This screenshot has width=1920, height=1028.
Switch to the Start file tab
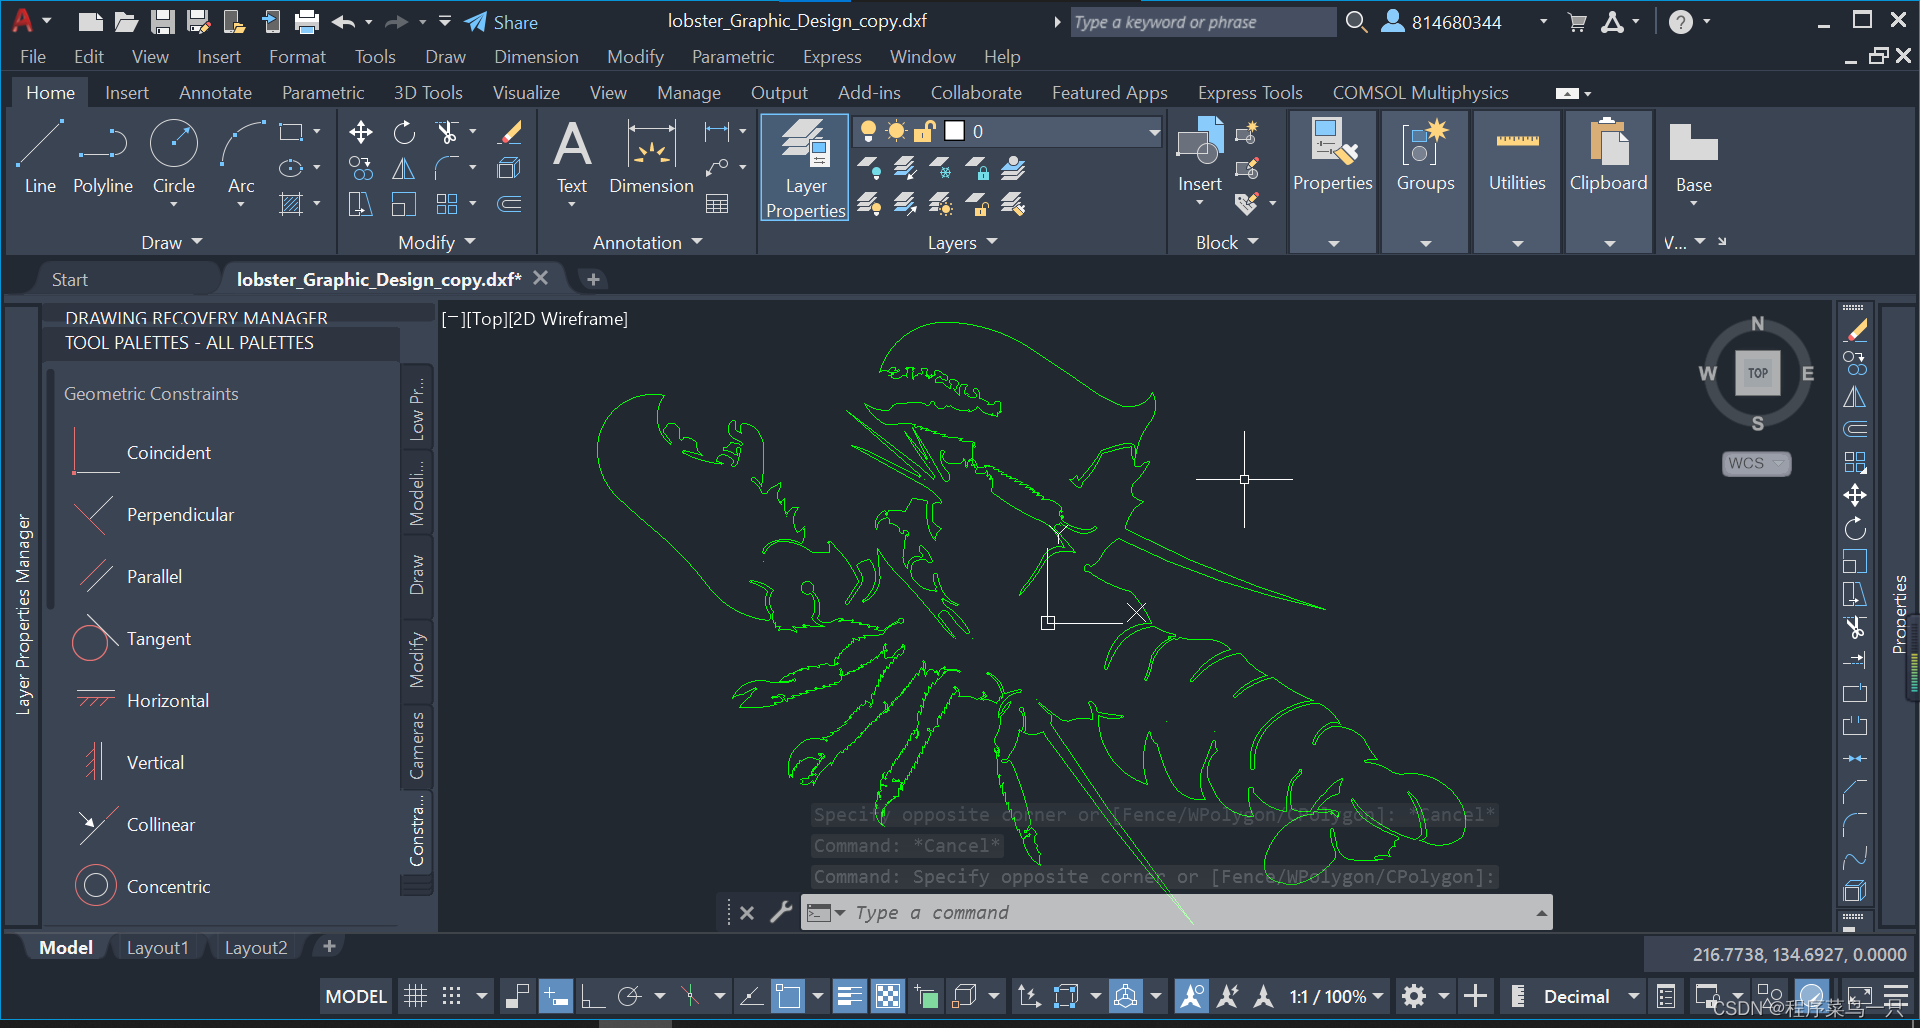click(x=70, y=280)
